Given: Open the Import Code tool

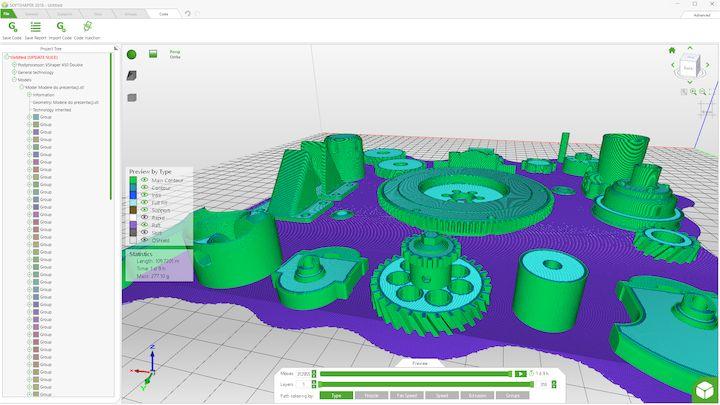Looking at the screenshot, I should 61,28.
